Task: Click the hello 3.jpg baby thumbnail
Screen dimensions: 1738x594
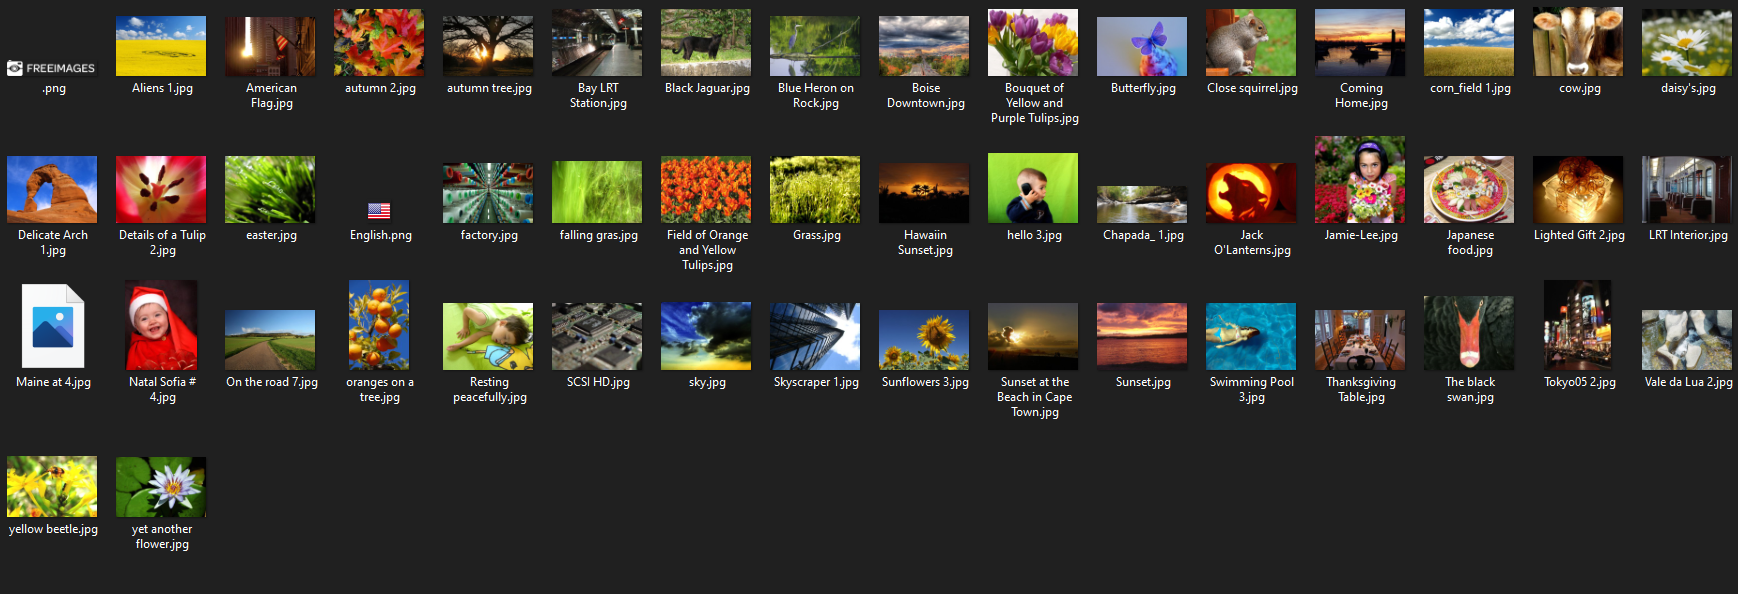Action: pos(1033,188)
